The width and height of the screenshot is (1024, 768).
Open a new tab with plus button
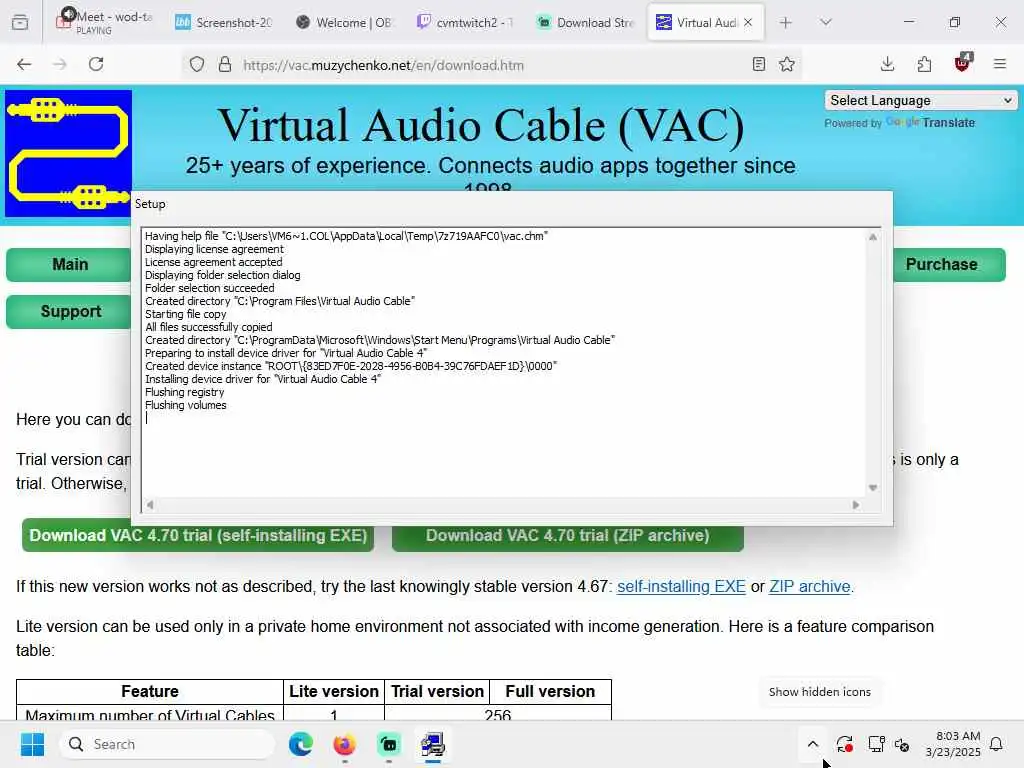coord(786,22)
